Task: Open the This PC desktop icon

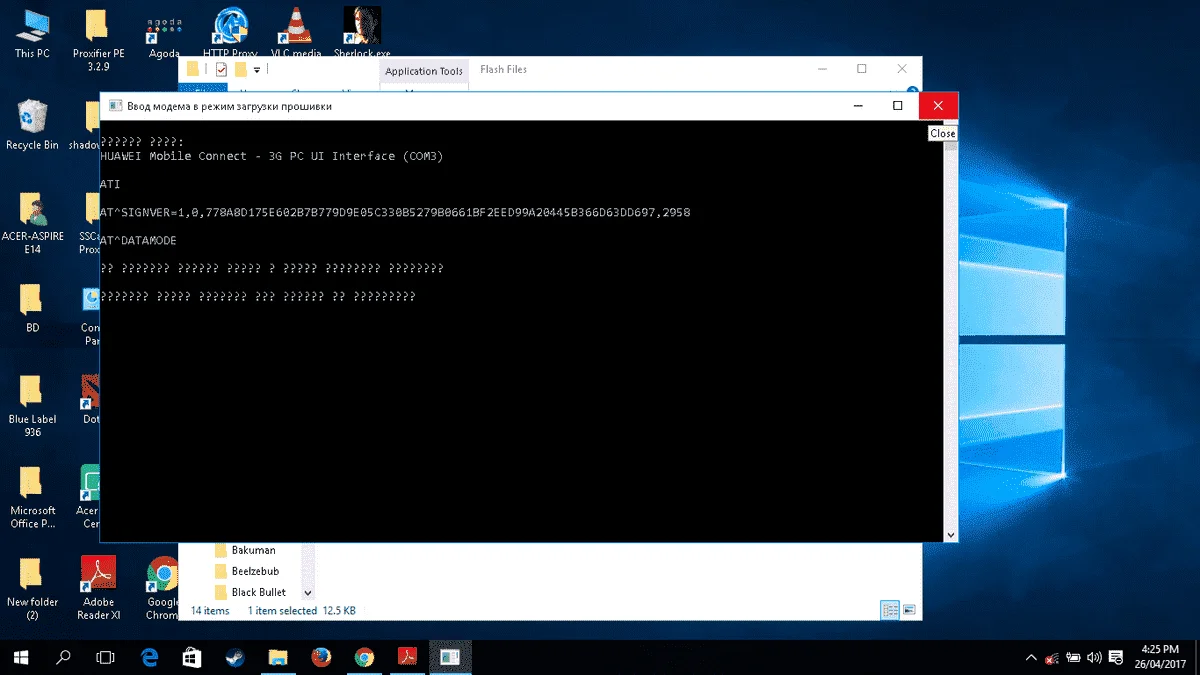Action: click(x=32, y=33)
